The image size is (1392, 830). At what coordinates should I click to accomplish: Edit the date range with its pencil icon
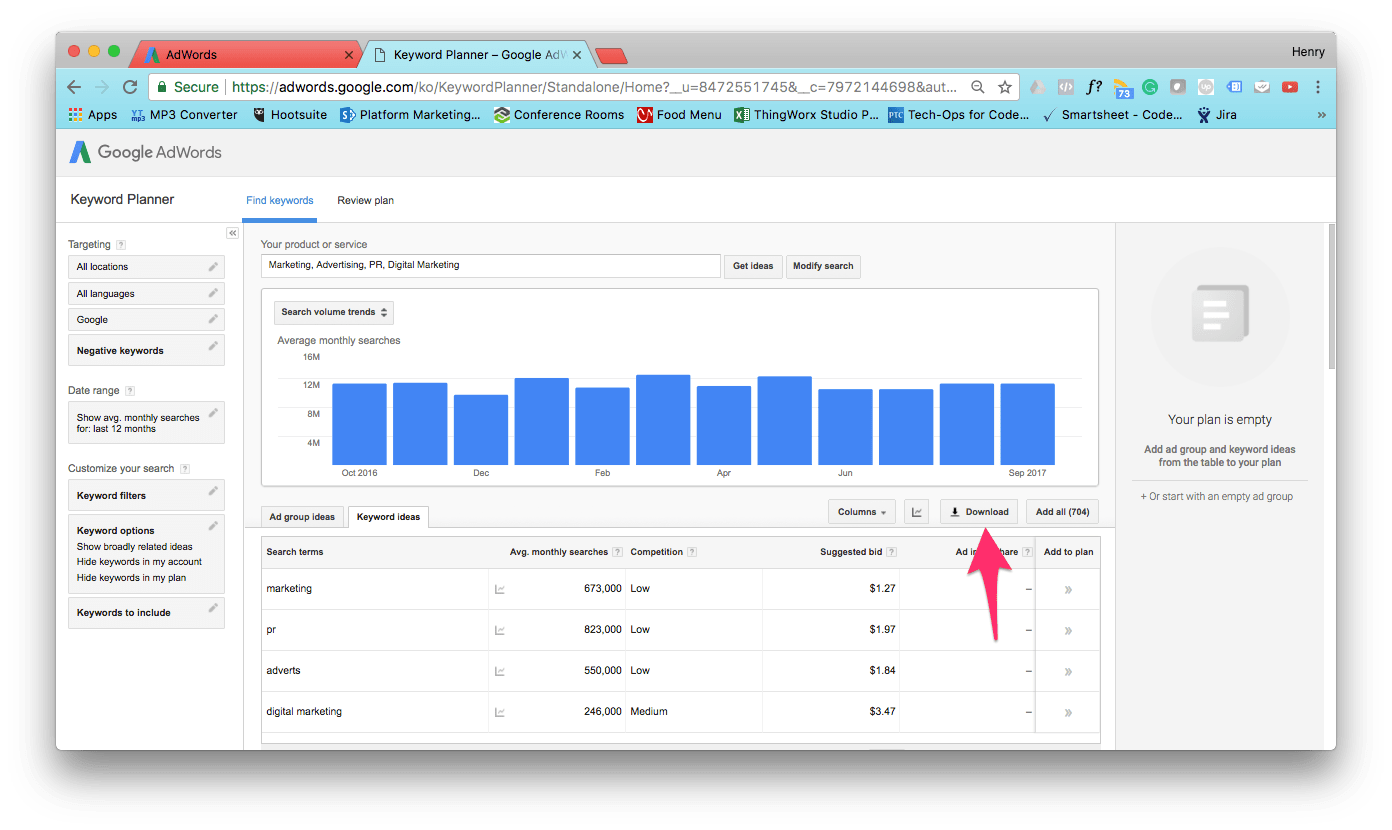pos(213,412)
